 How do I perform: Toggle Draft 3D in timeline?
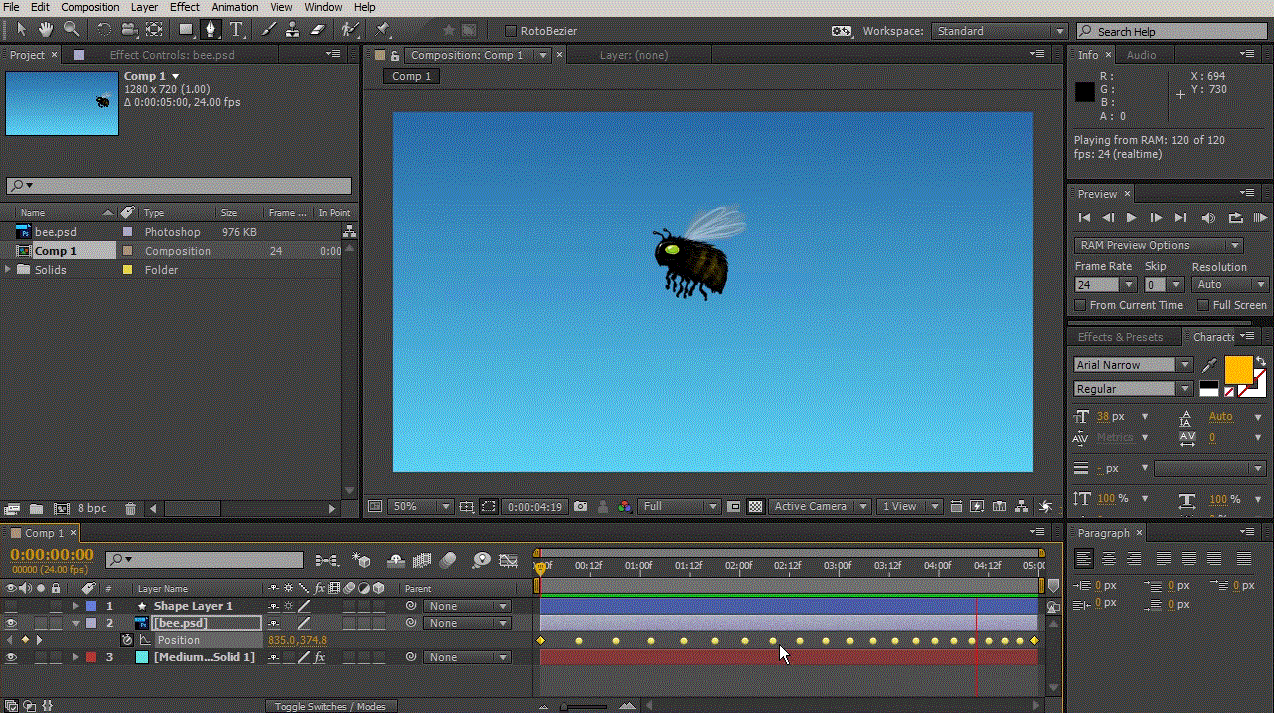[x=362, y=560]
